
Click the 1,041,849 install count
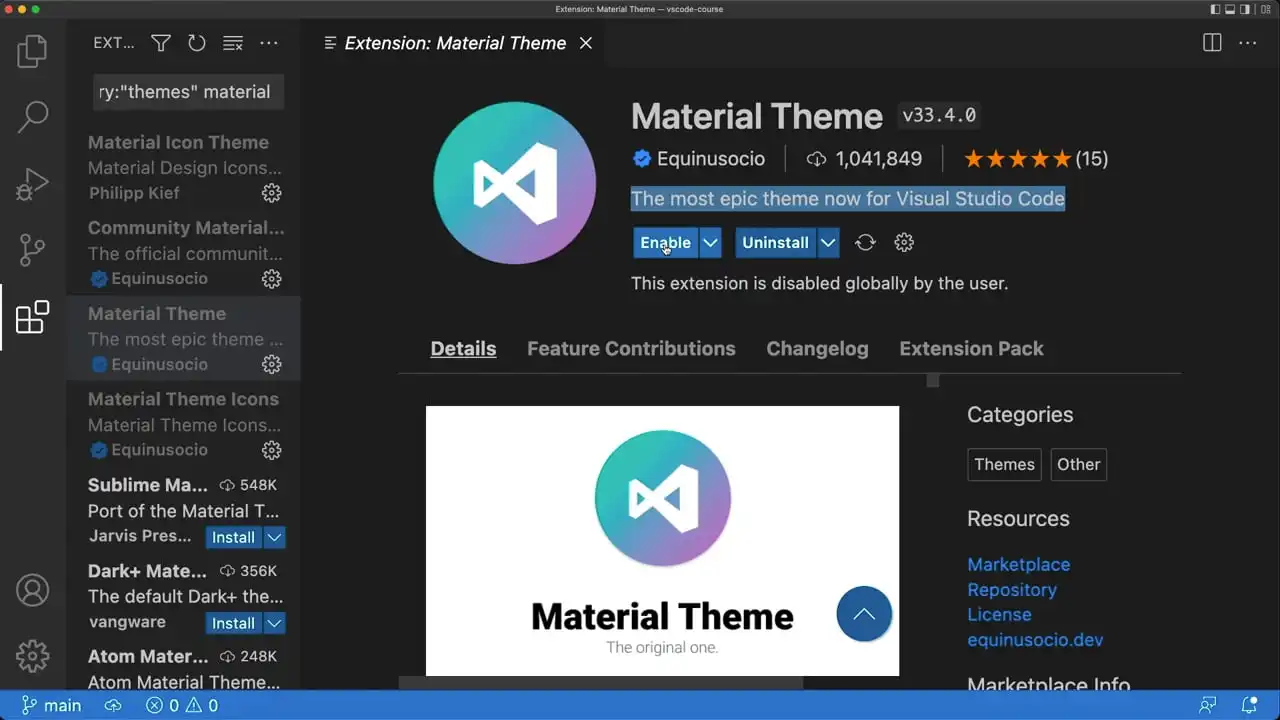865,159
